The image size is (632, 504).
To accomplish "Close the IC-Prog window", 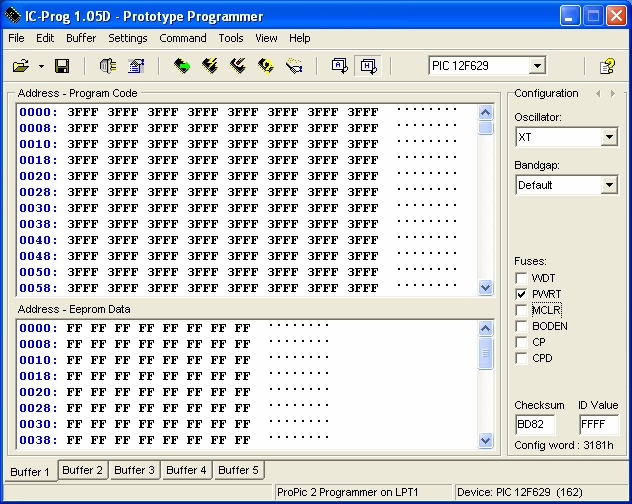I will click(x=617, y=16).
